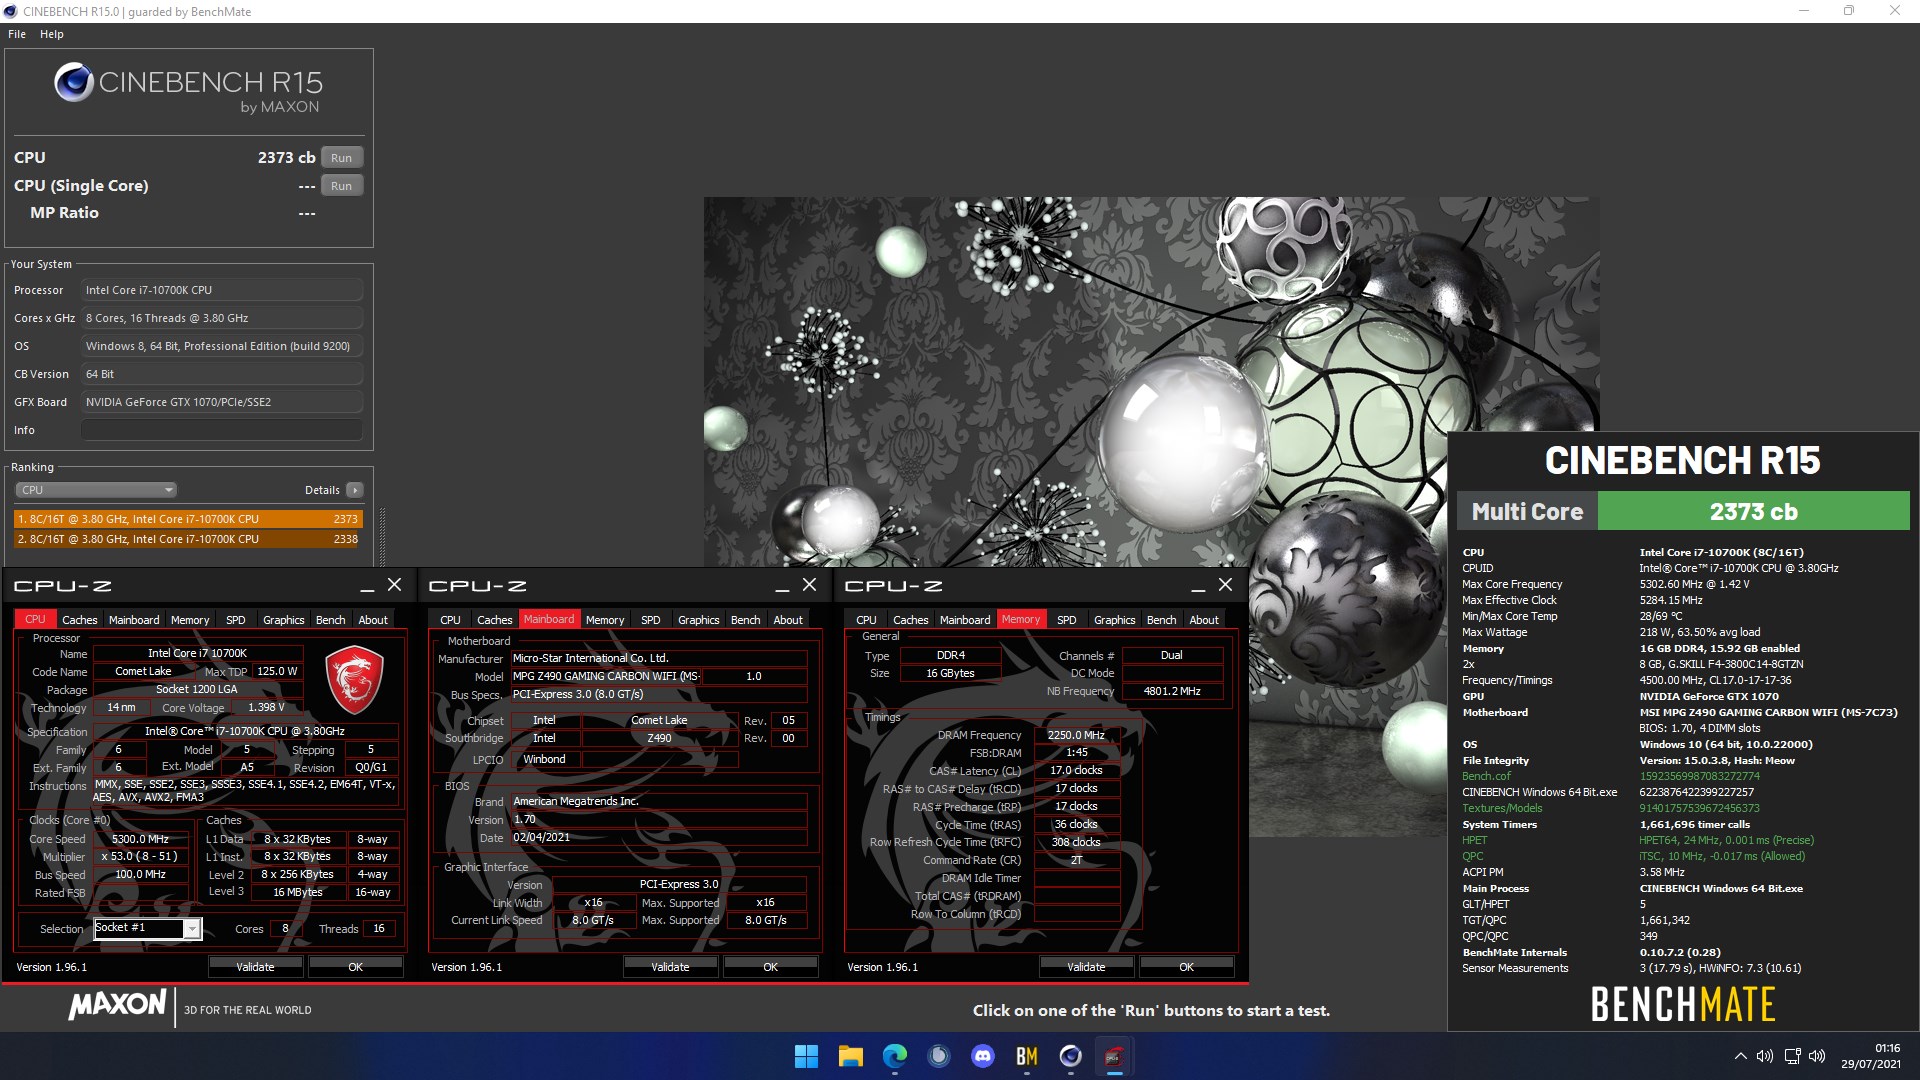The height and width of the screenshot is (1080, 1920).
Task: Open Graphics tab in third CPU-Z window
Action: 1115,620
